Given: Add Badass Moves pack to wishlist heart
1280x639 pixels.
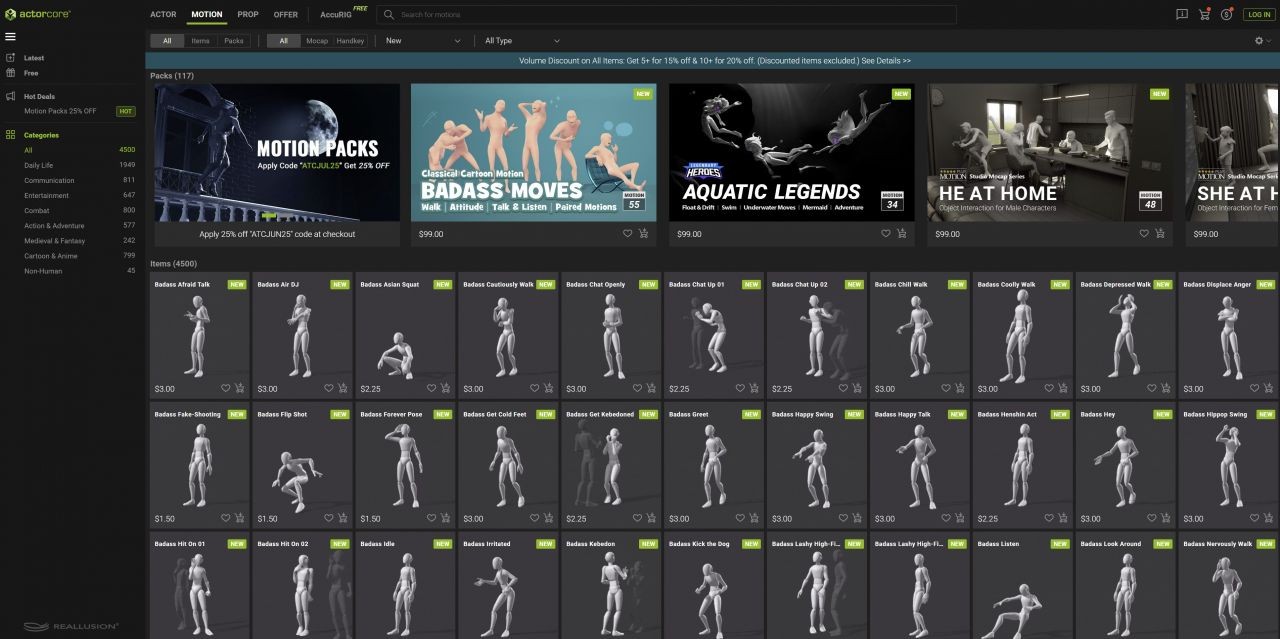Looking at the screenshot, I should coord(627,234).
